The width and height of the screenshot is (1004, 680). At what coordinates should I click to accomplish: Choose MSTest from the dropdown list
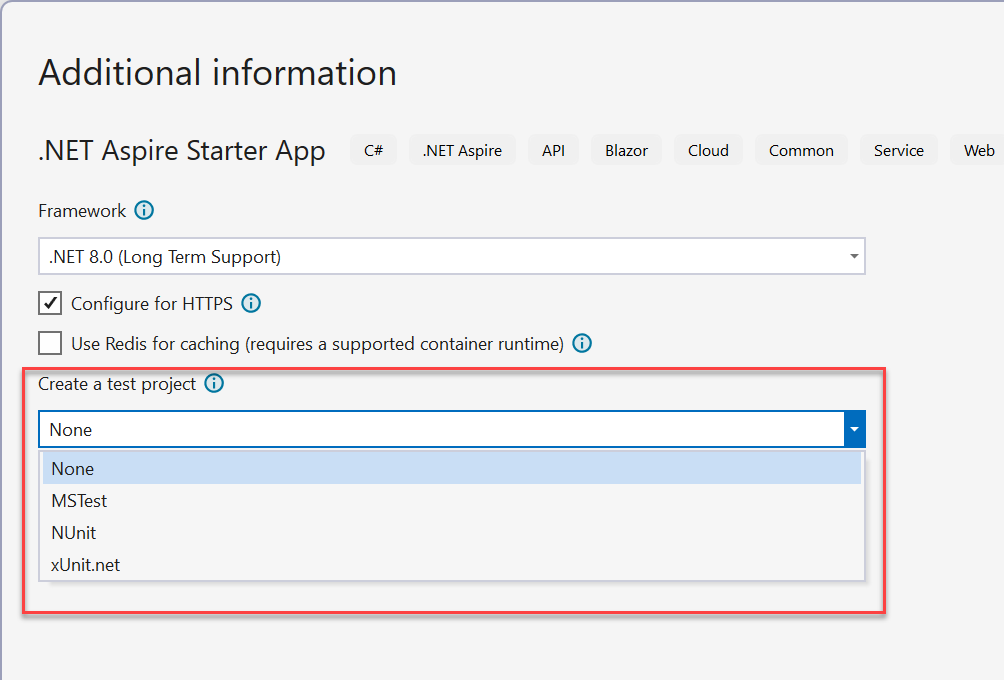point(452,501)
